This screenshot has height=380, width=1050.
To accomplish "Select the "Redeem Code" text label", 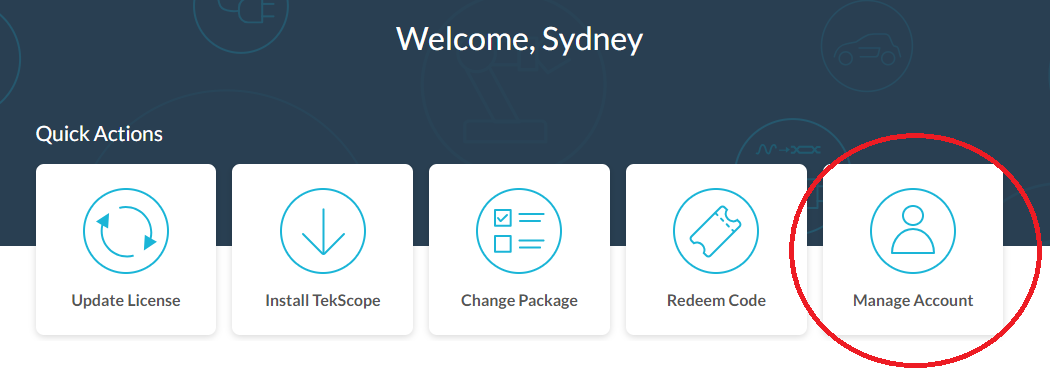I will pyautogui.click(x=716, y=300).
